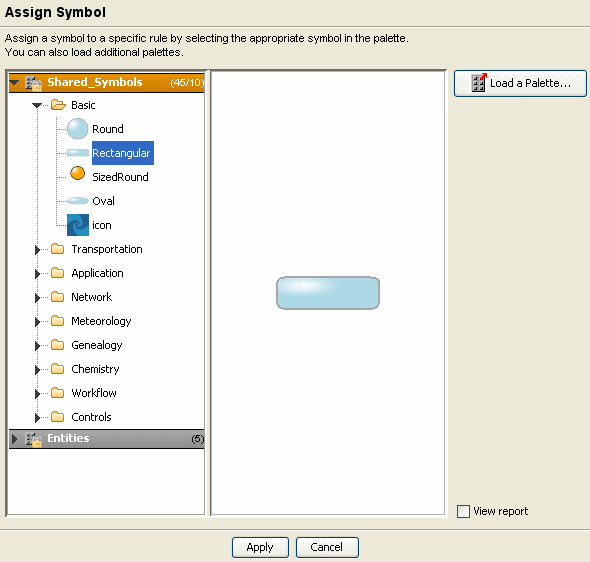Expand the Entities palette section
590x562 pixels.
[x=14, y=439]
